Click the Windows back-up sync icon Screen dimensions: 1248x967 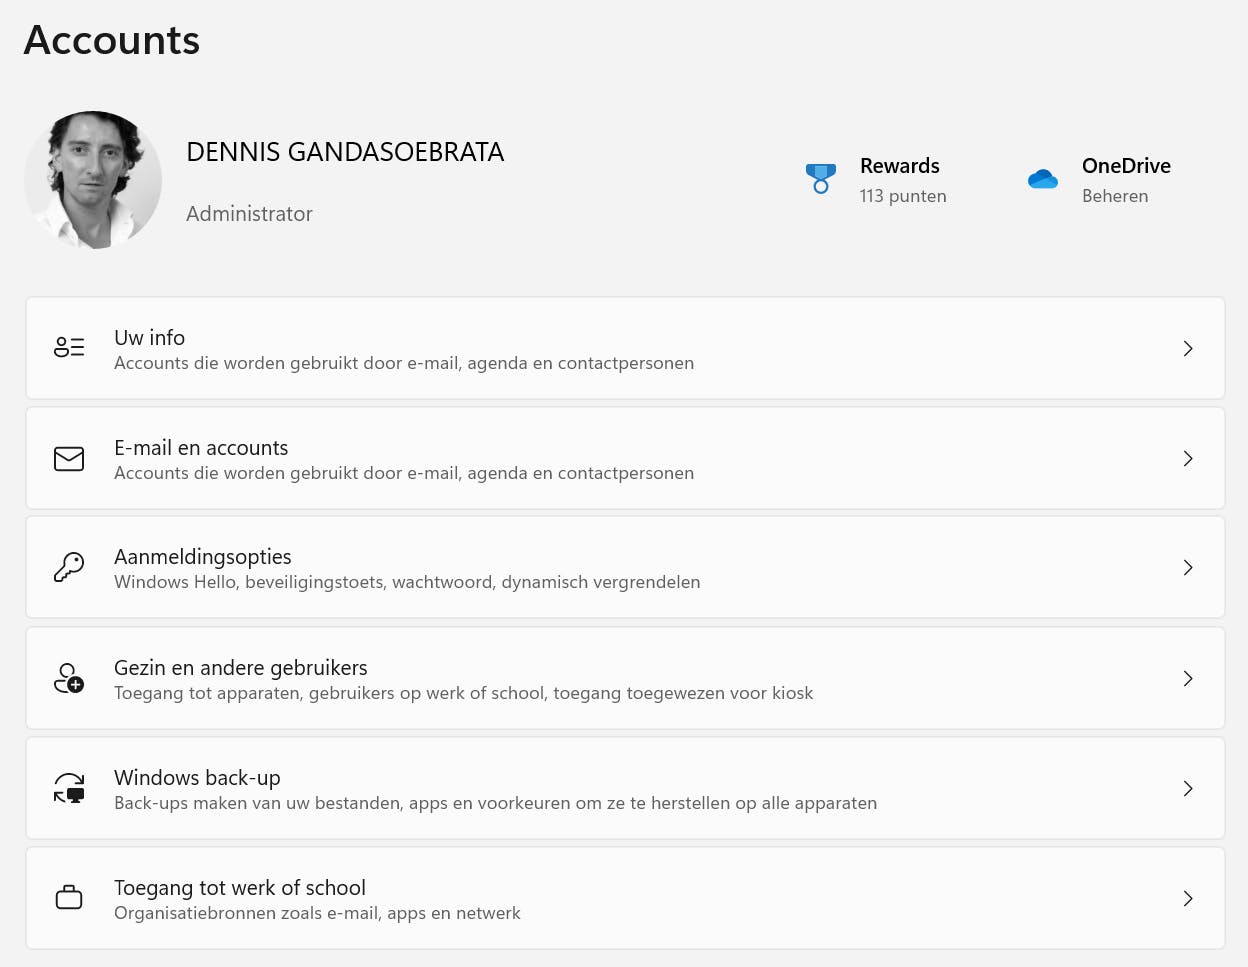pyautogui.click(x=69, y=788)
